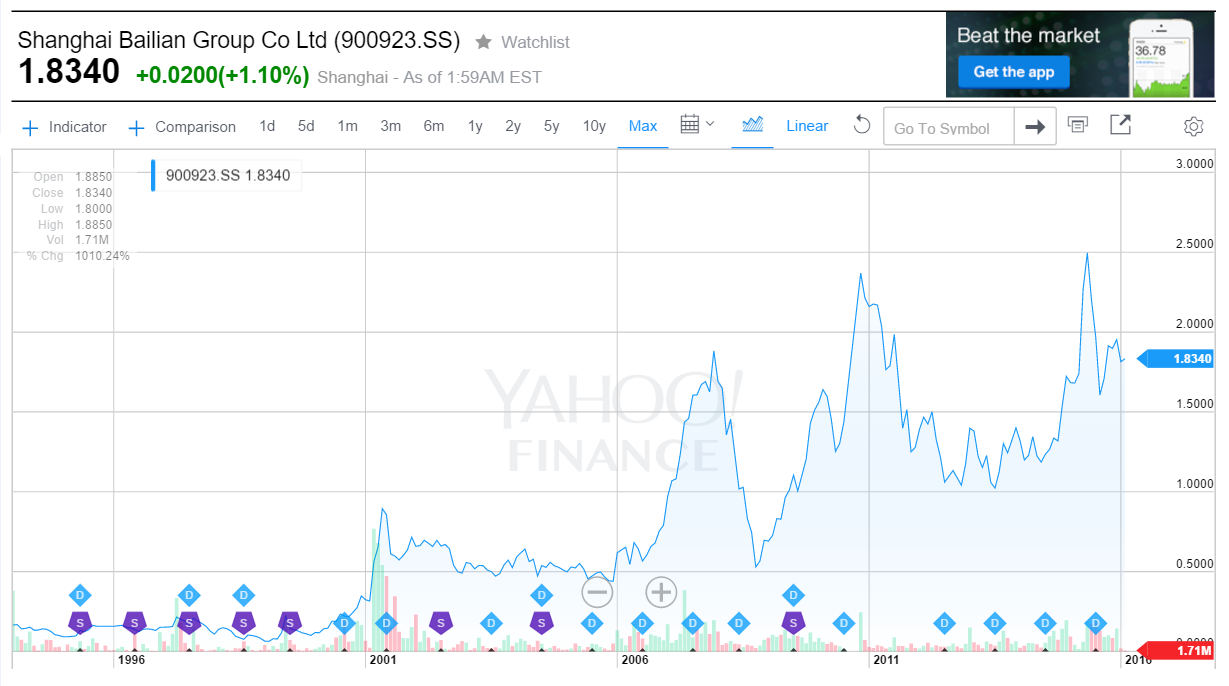Click the Get the app button
1229x686 pixels.
click(x=1013, y=72)
